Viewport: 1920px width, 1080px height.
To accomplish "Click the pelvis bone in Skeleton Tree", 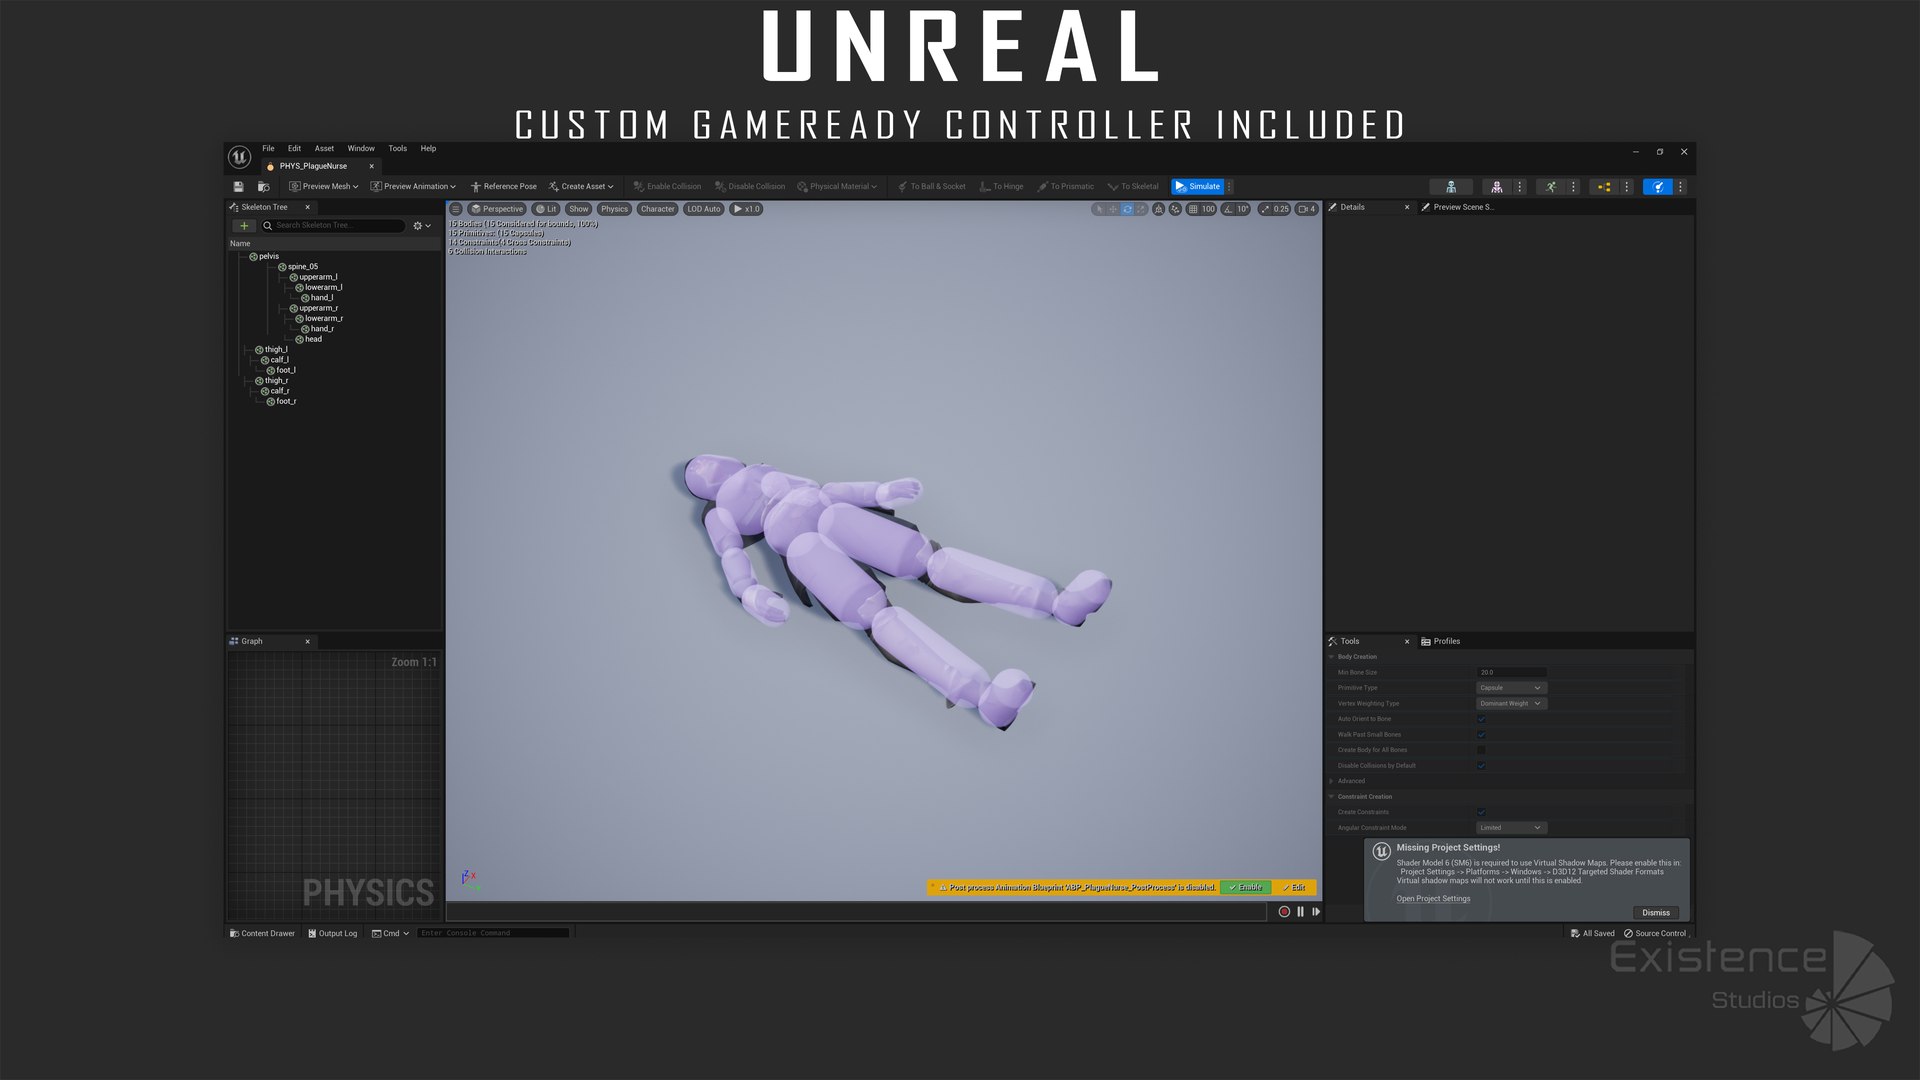I will point(269,256).
